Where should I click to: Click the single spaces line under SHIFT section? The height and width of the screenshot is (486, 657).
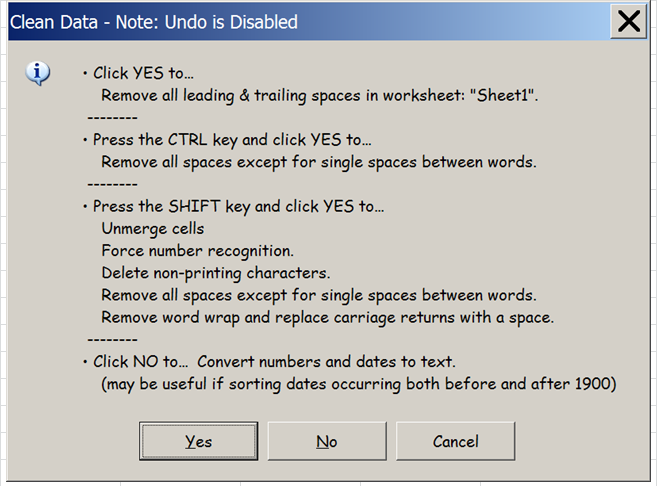[x=319, y=295]
